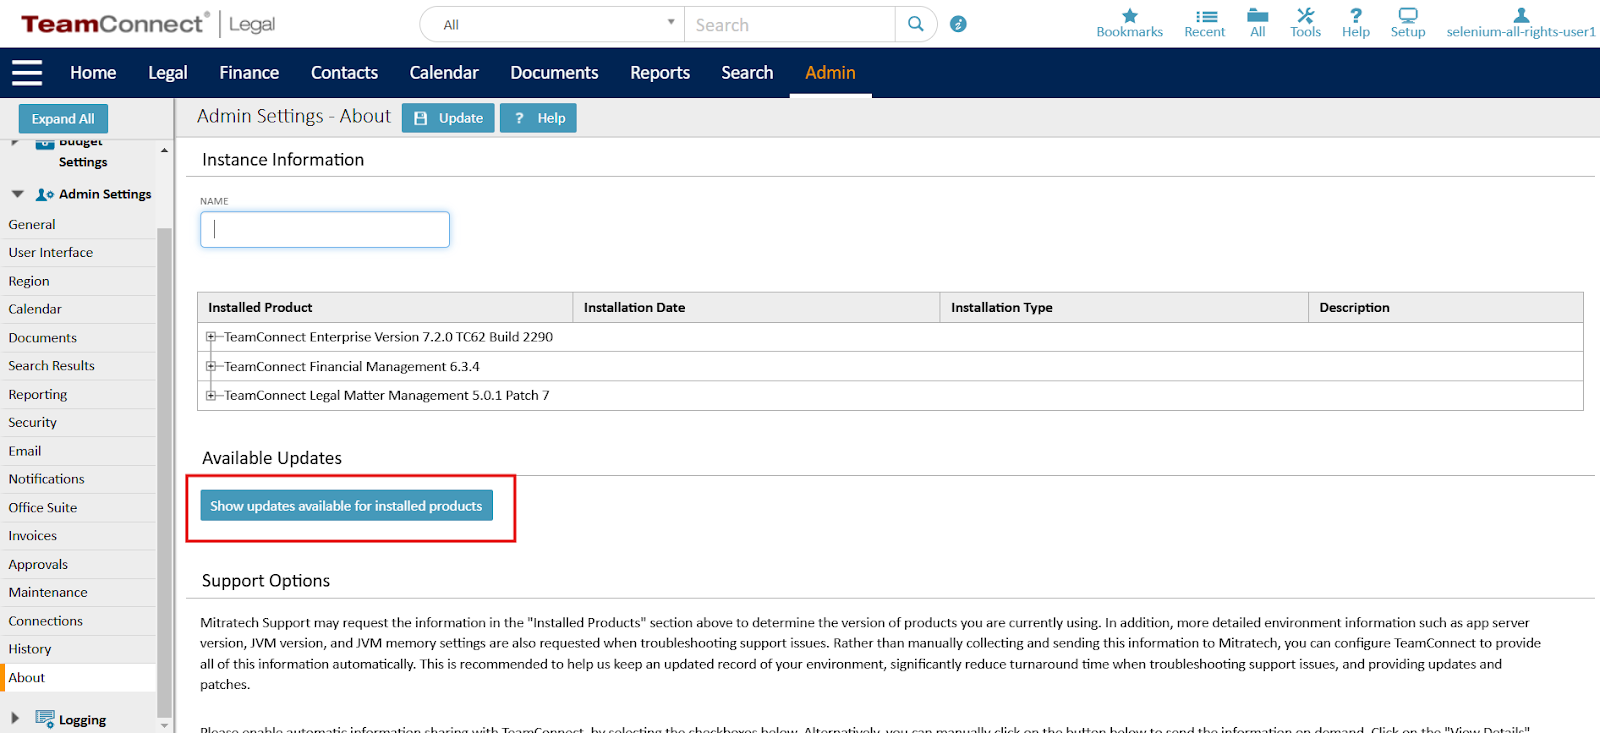Viewport: 1600px width, 733px height.
Task: Click the search magnifier icon
Action: [x=916, y=24]
